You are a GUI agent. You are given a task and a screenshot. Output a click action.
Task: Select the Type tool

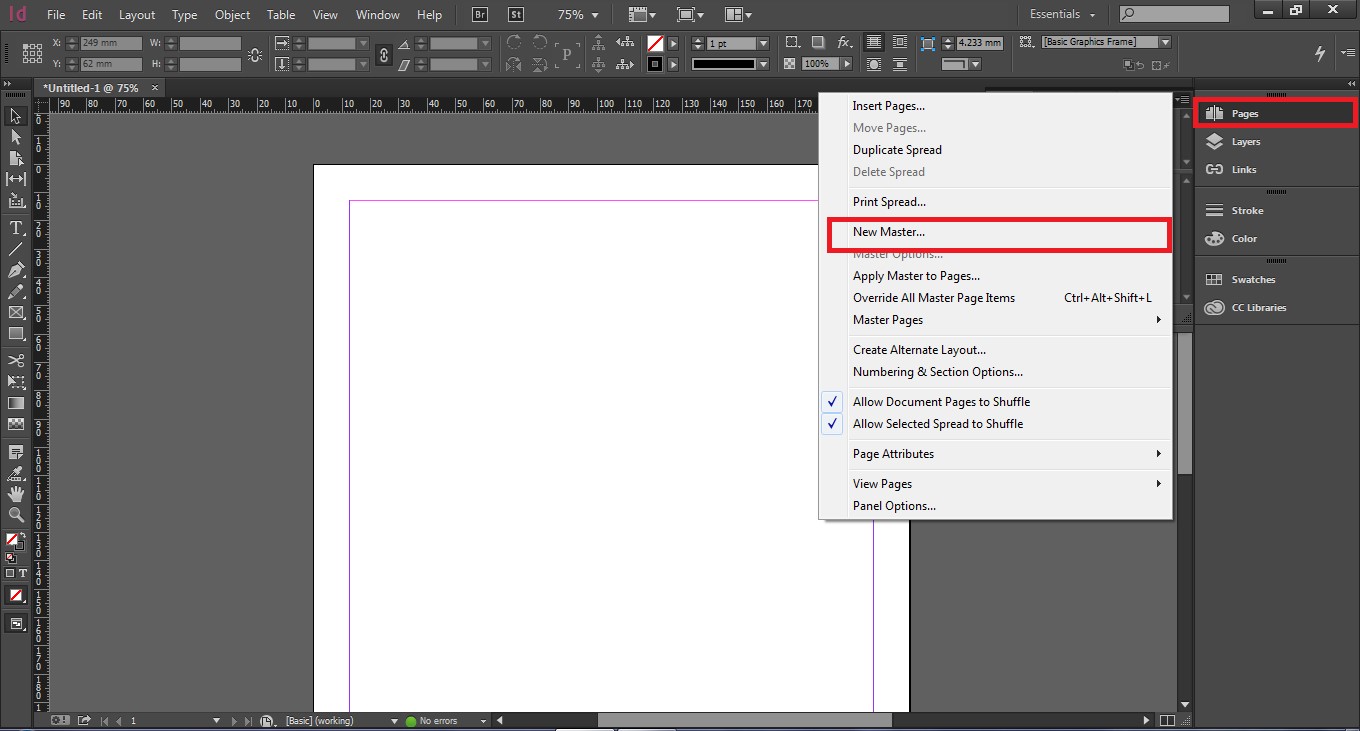pos(16,228)
